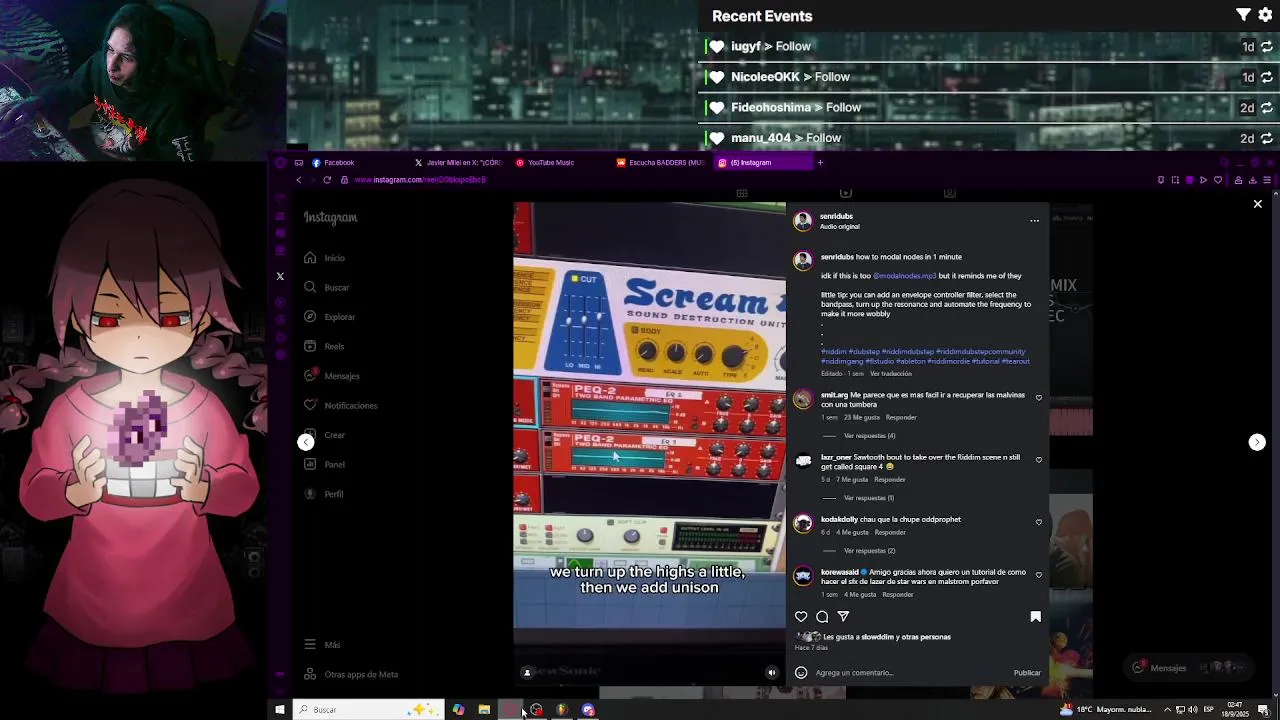Go to previous post arrow
1280x720 pixels.
point(306,442)
